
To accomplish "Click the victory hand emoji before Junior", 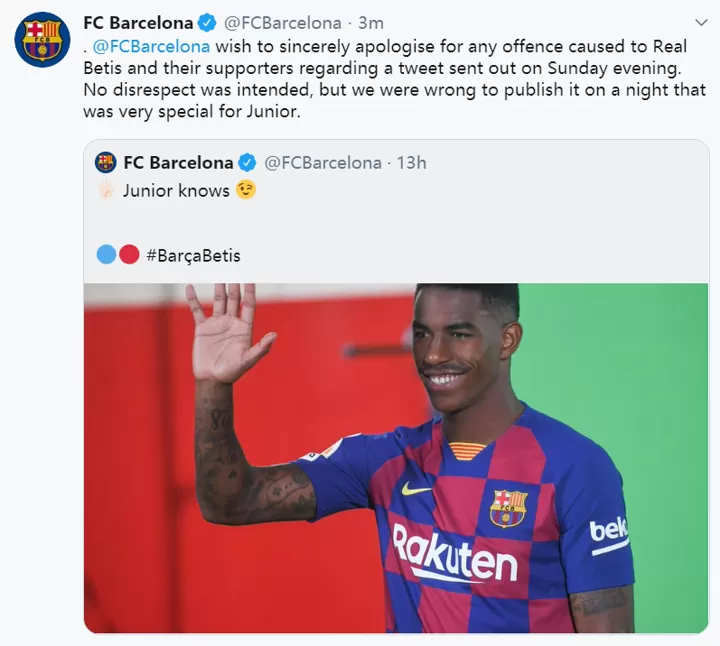I will pyautogui.click(x=105, y=190).
